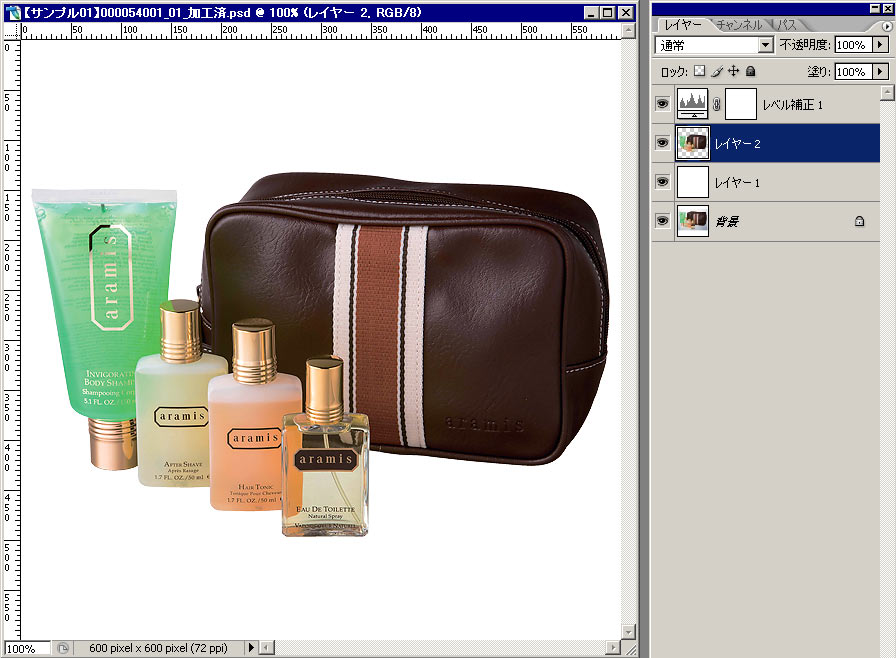
Task: Toggle visibility of レイヤー 2
Action: 662,143
